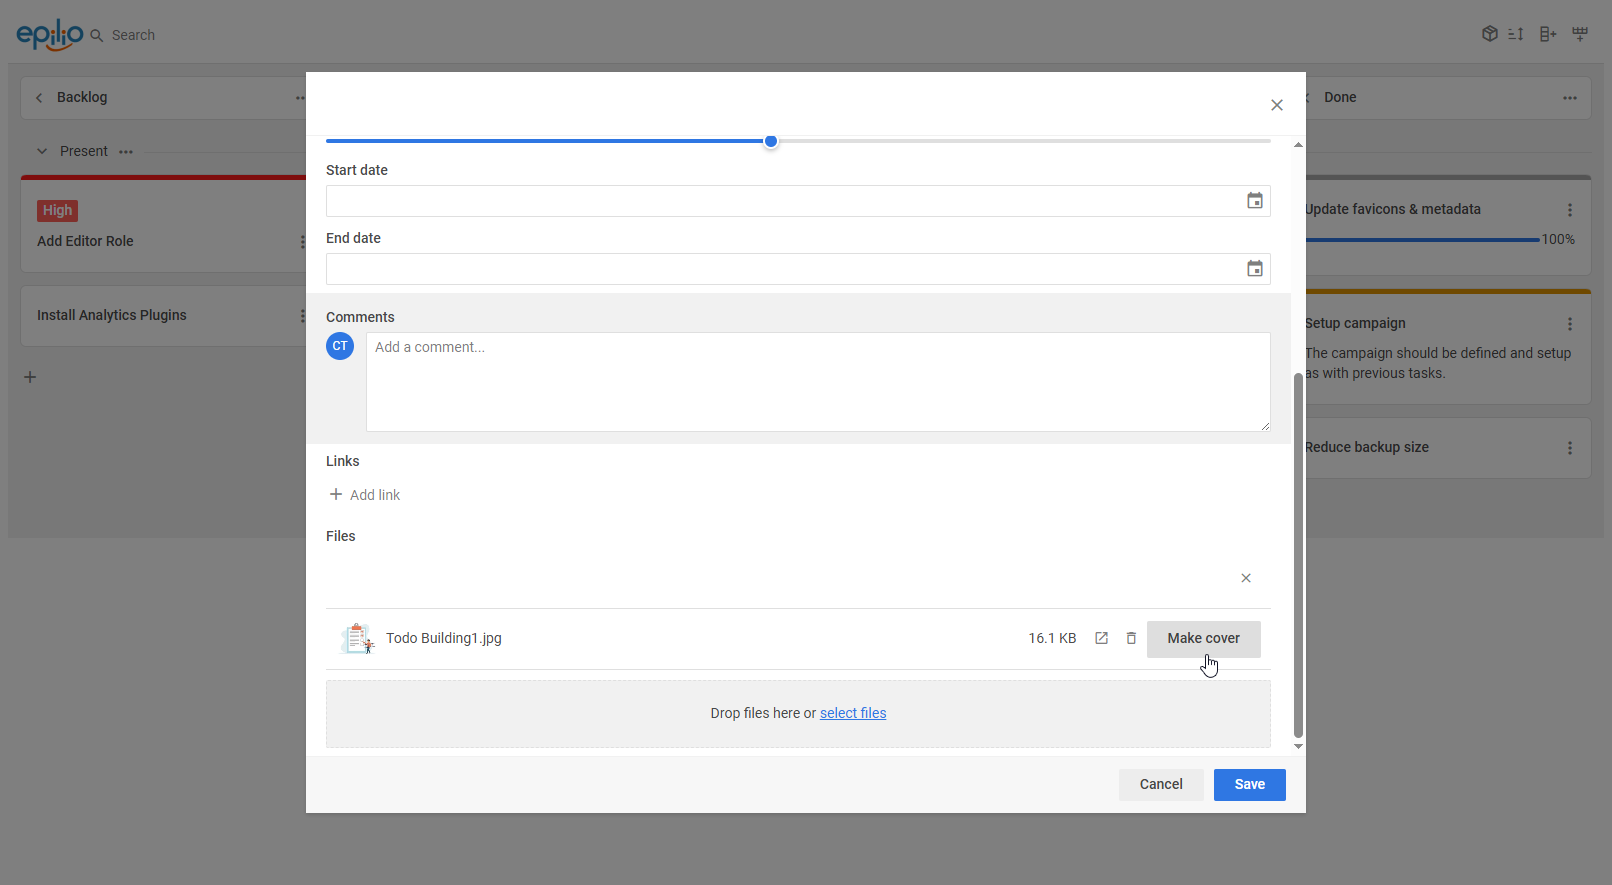This screenshot has height=885, width=1612.
Task: Collapse the Present group chevron
Action: point(42,151)
